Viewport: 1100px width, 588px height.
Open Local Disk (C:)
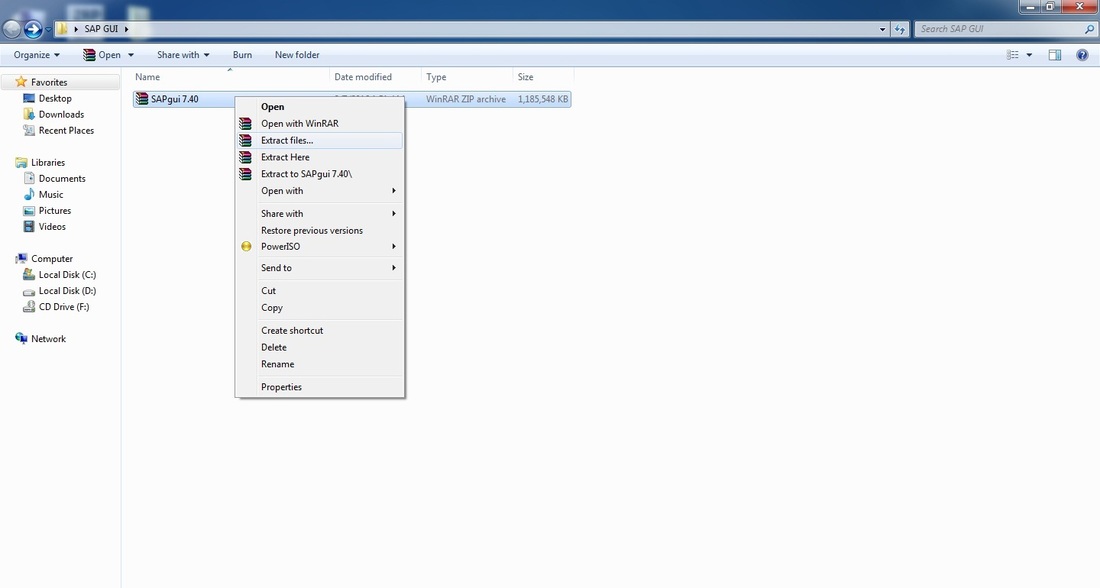tap(67, 274)
